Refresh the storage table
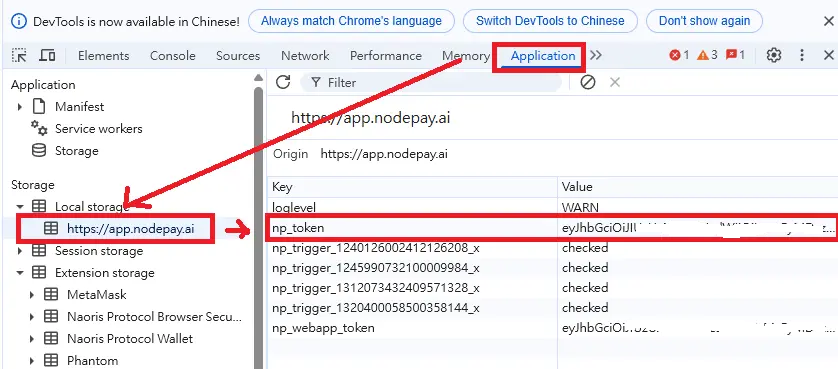Screen dimensions: 838x369 pyautogui.click(x=283, y=82)
